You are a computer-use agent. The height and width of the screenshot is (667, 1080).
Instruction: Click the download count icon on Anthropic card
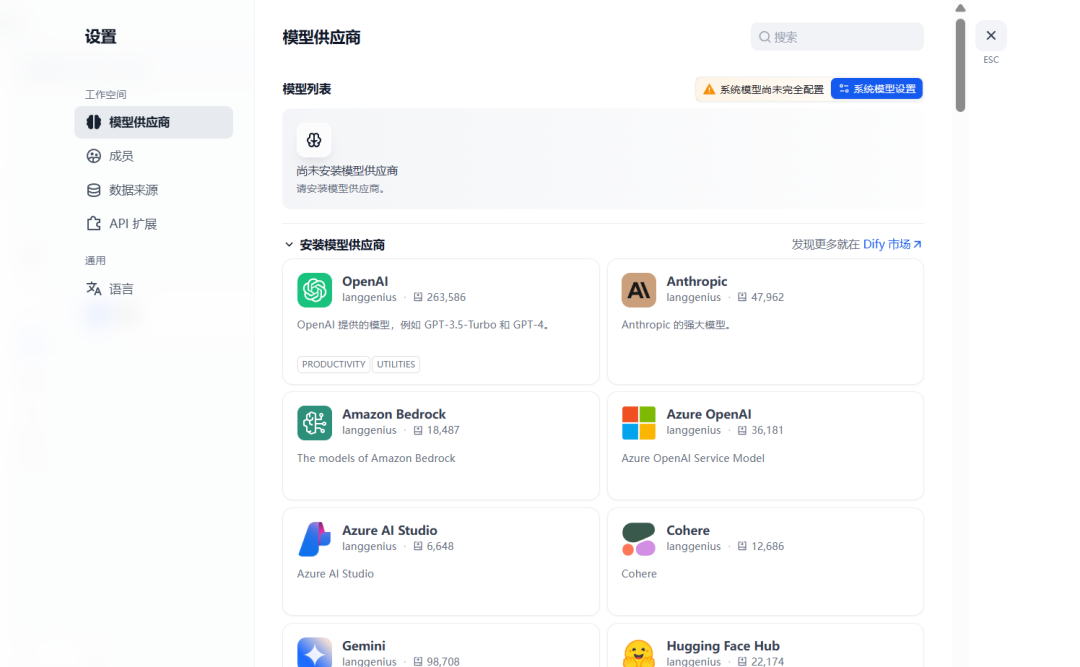tap(742, 297)
